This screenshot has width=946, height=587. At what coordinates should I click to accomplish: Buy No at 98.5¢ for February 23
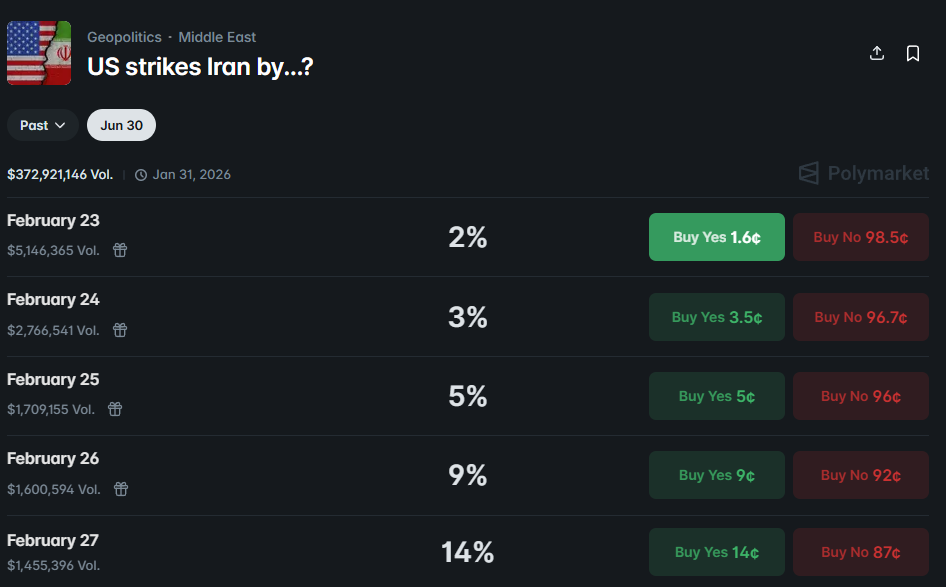tap(860, 237)
